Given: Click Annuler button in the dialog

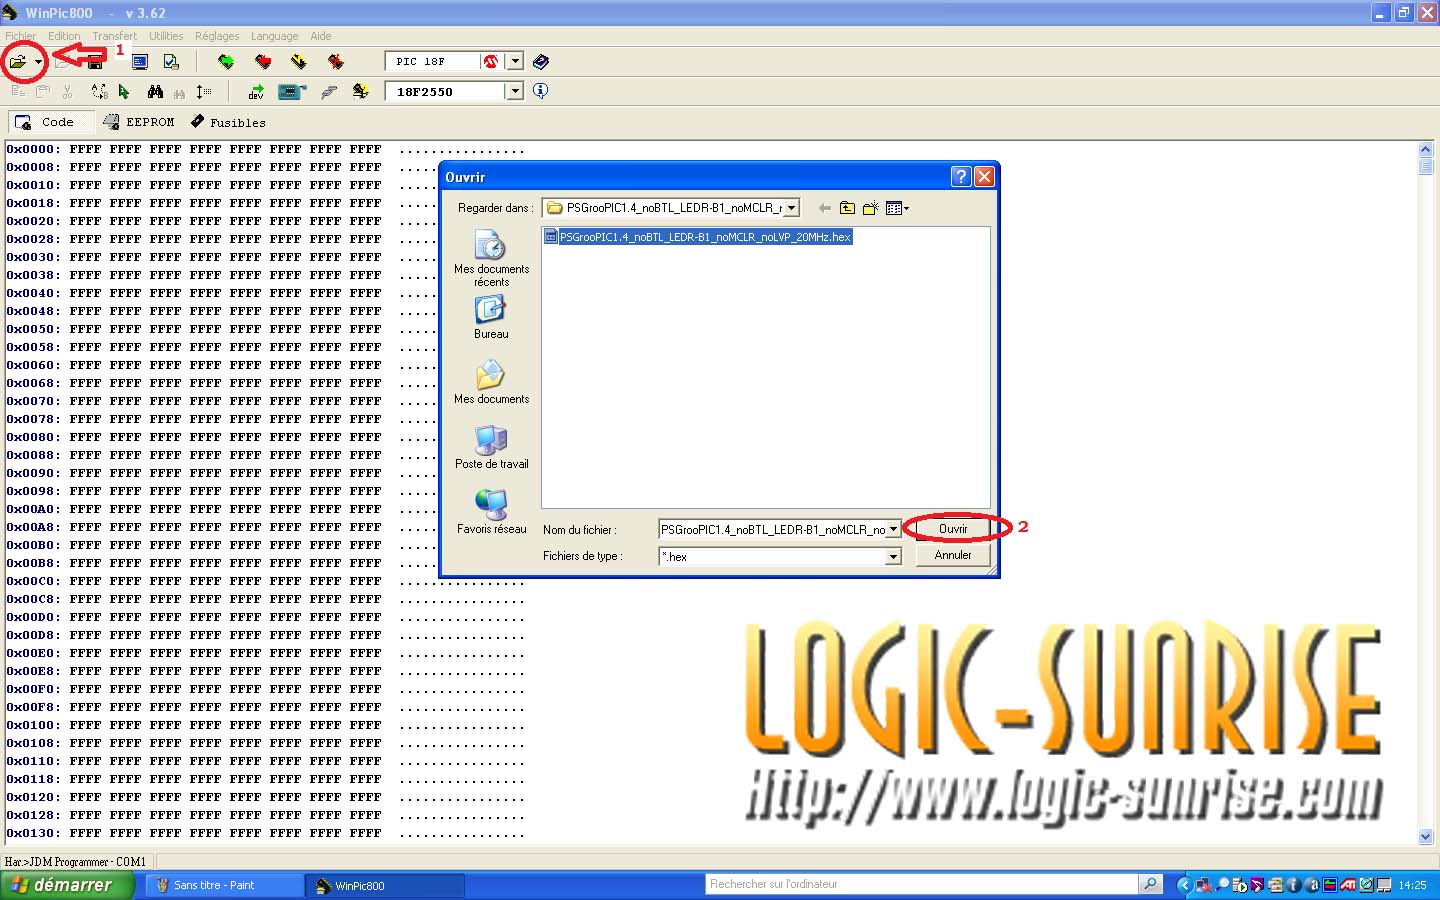Looking at the screenshot, I should (x=953, y=555).
